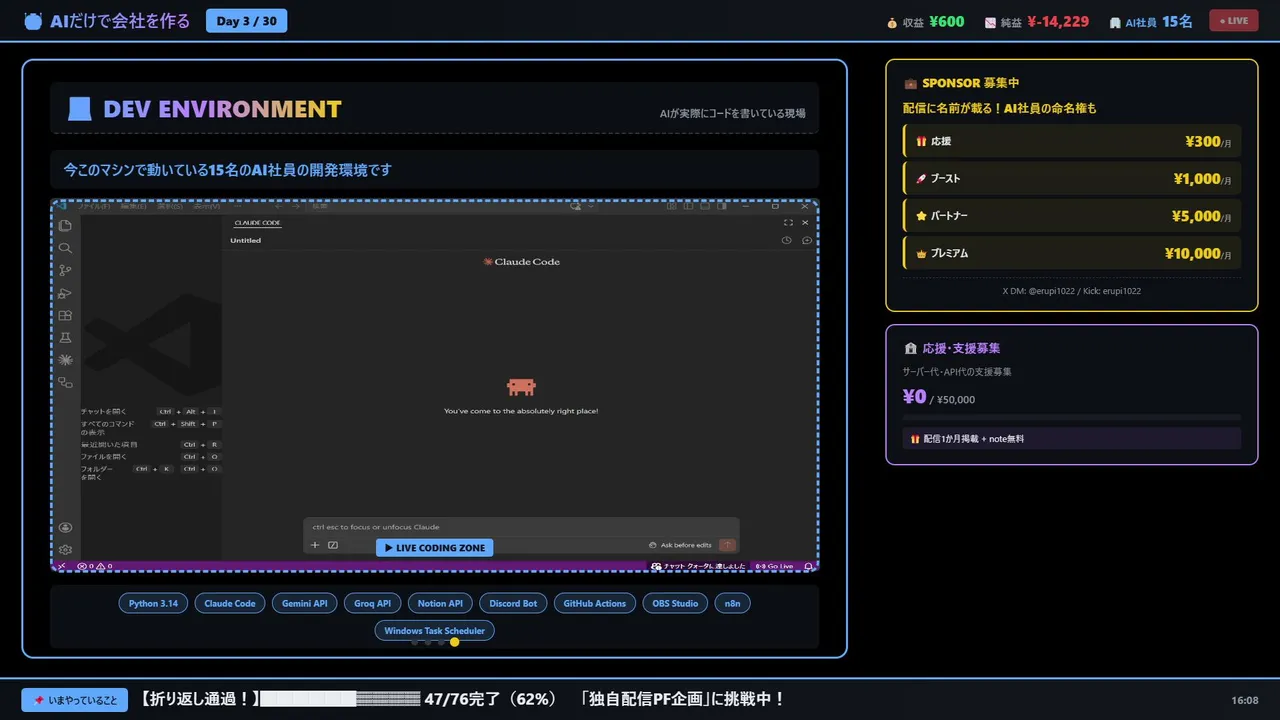The width and height of the screenshot is (1280, 720).
Task: Click the ¥0 / ¥50,000 funding progress bar
Action: (1072, 417)
